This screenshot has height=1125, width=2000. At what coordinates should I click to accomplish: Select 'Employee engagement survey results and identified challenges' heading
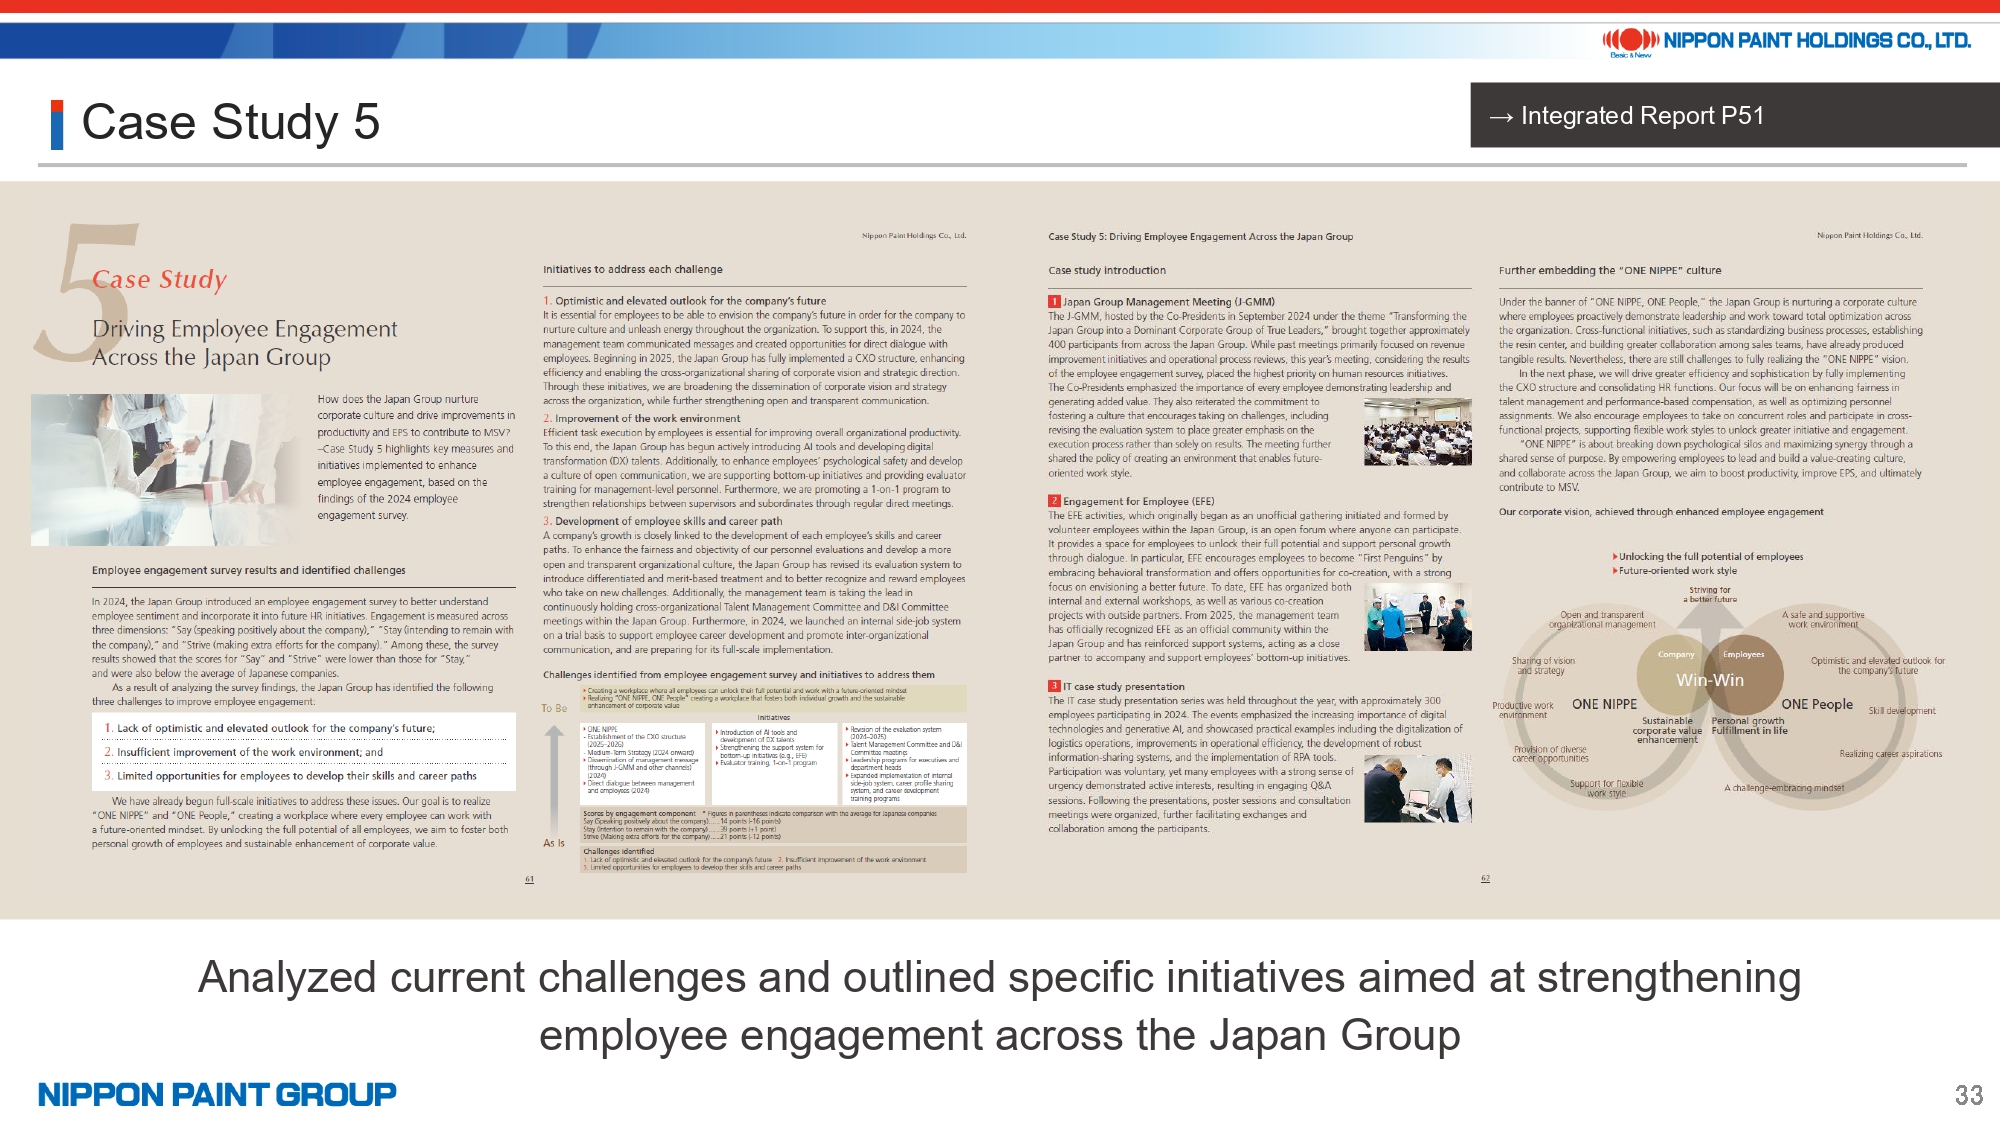pyautogui.click(x=249, y=570)
